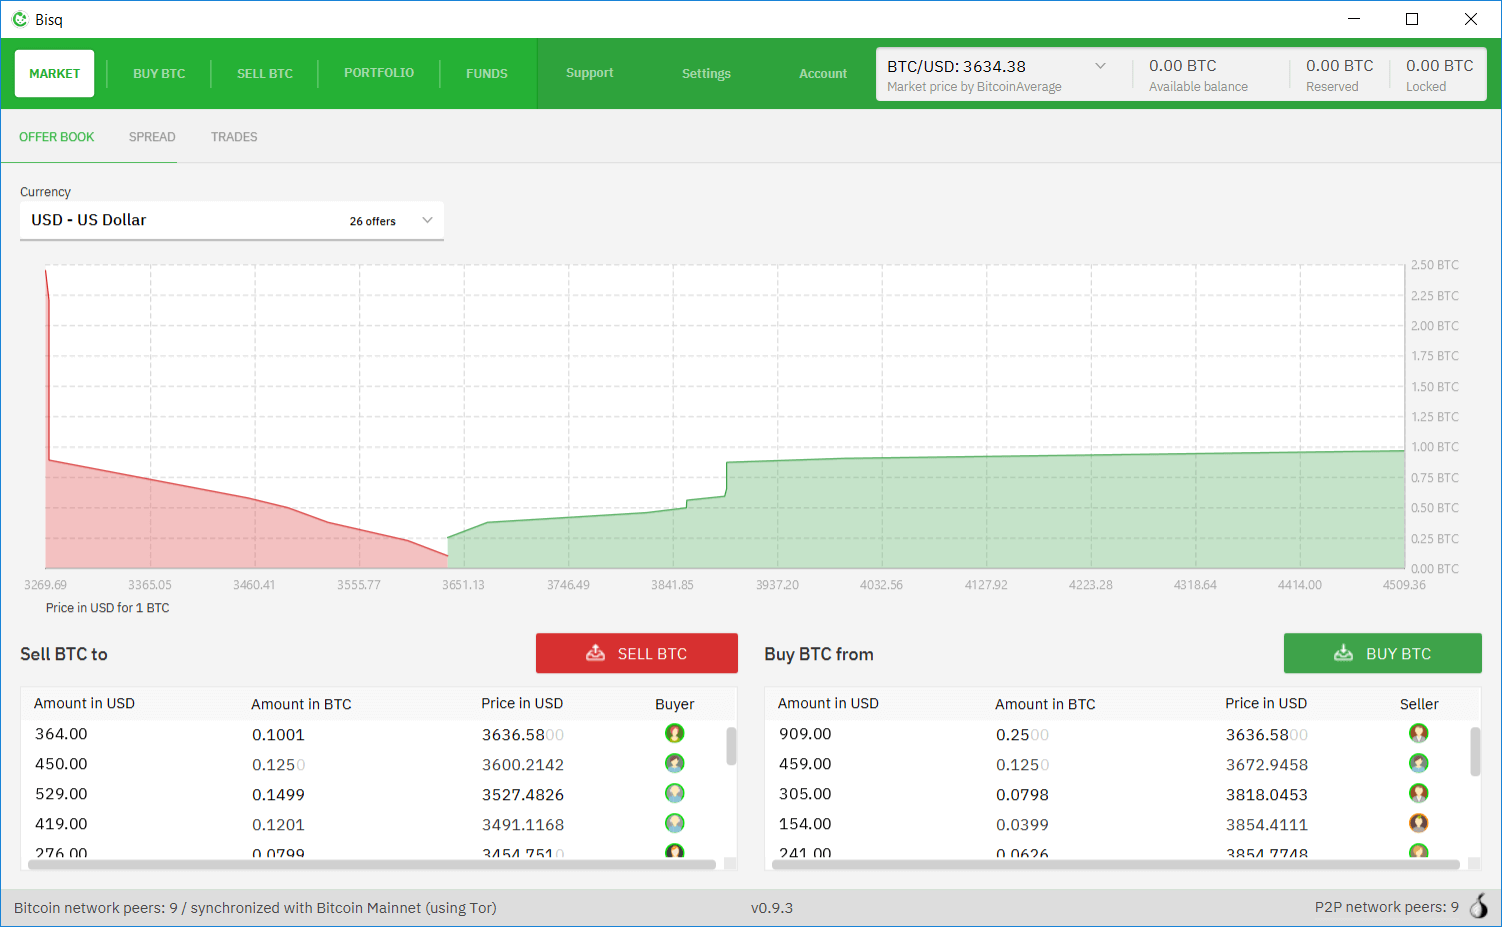Go to the SELL BTC section

(265, 73)
